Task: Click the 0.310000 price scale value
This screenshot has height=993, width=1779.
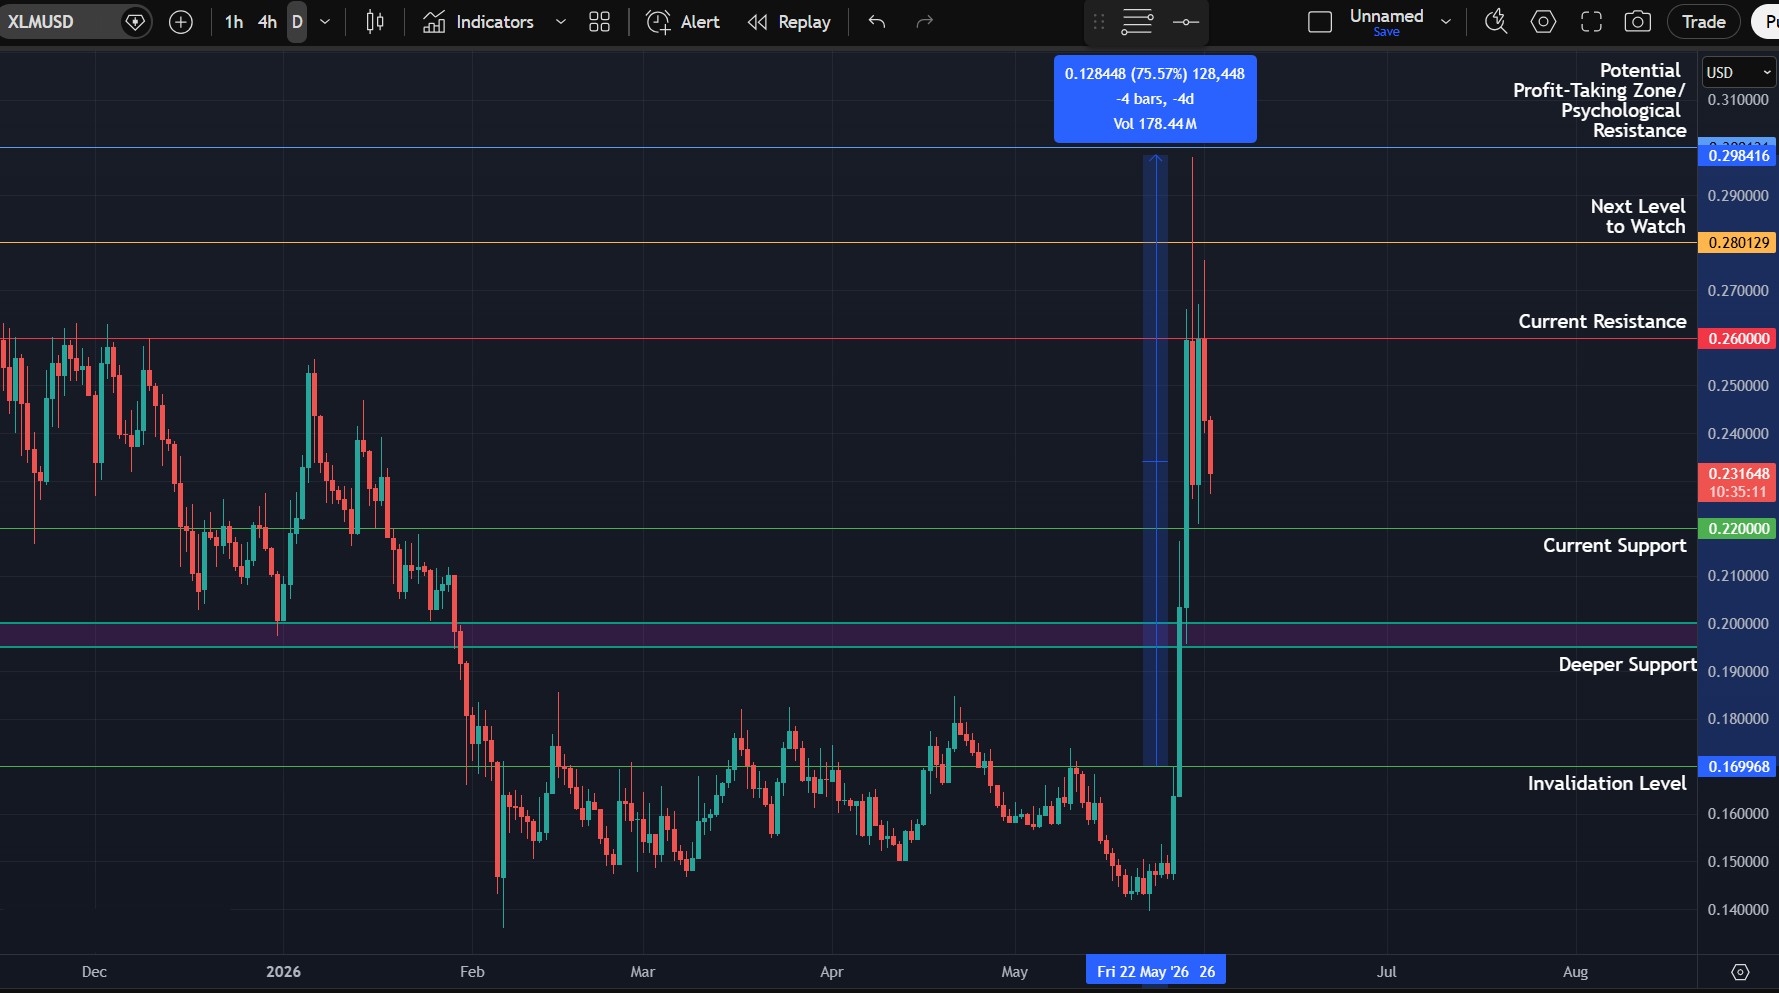Action: (1738, 100)
